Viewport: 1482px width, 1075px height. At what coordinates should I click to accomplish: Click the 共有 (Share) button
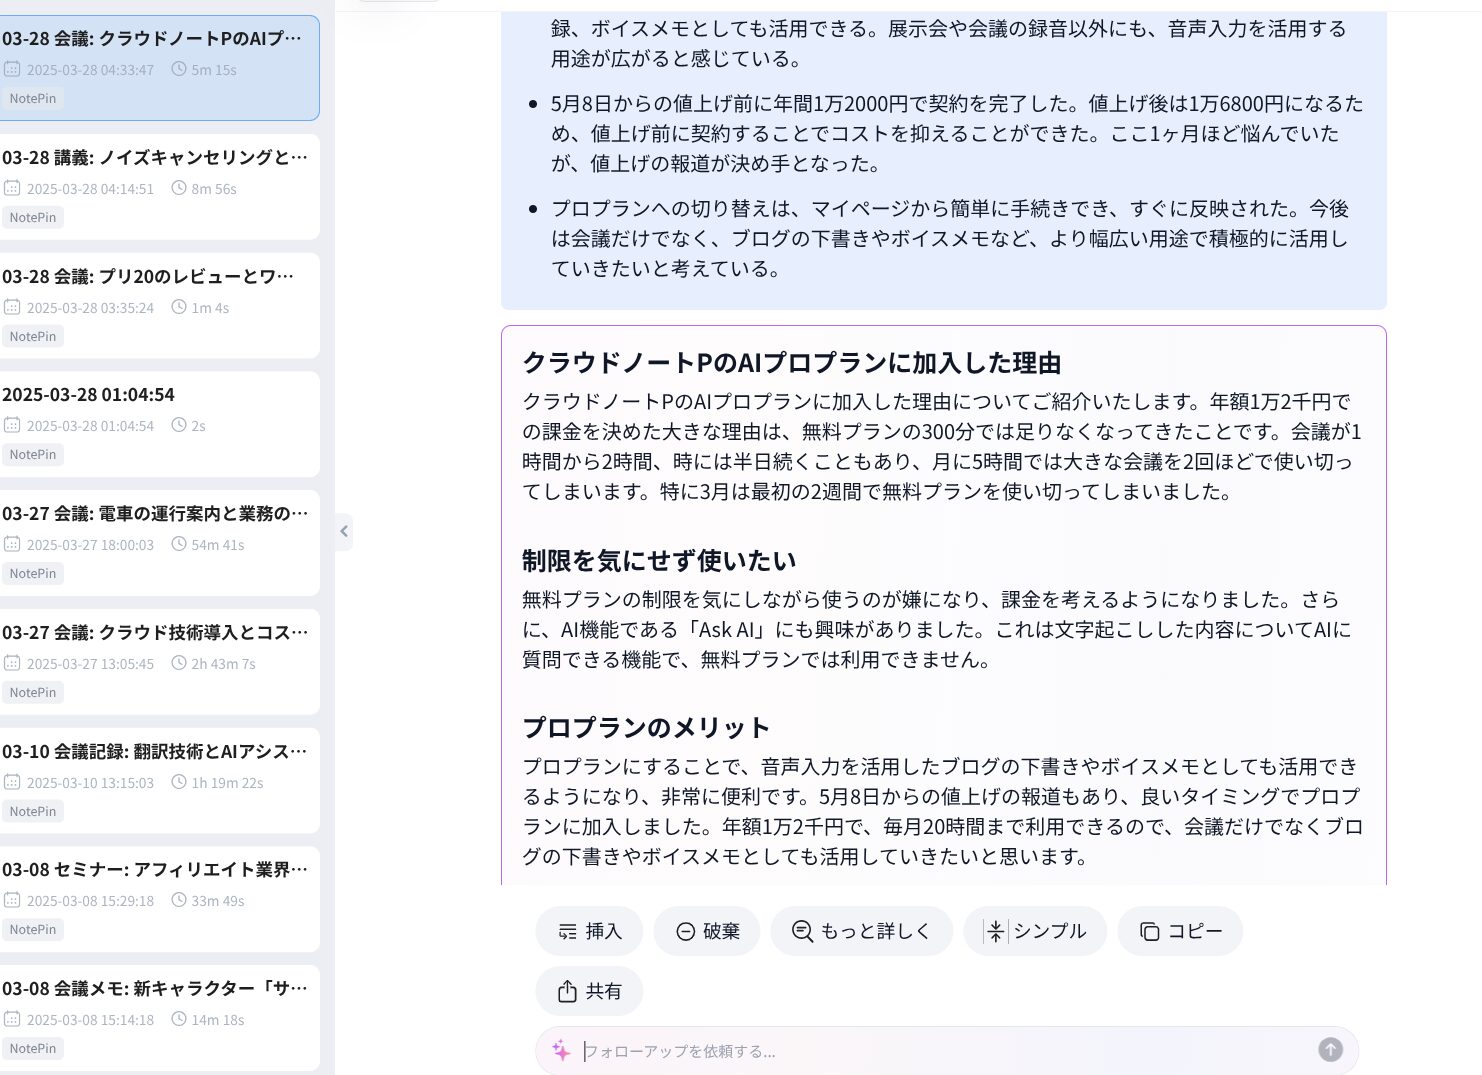coord(589,991)
